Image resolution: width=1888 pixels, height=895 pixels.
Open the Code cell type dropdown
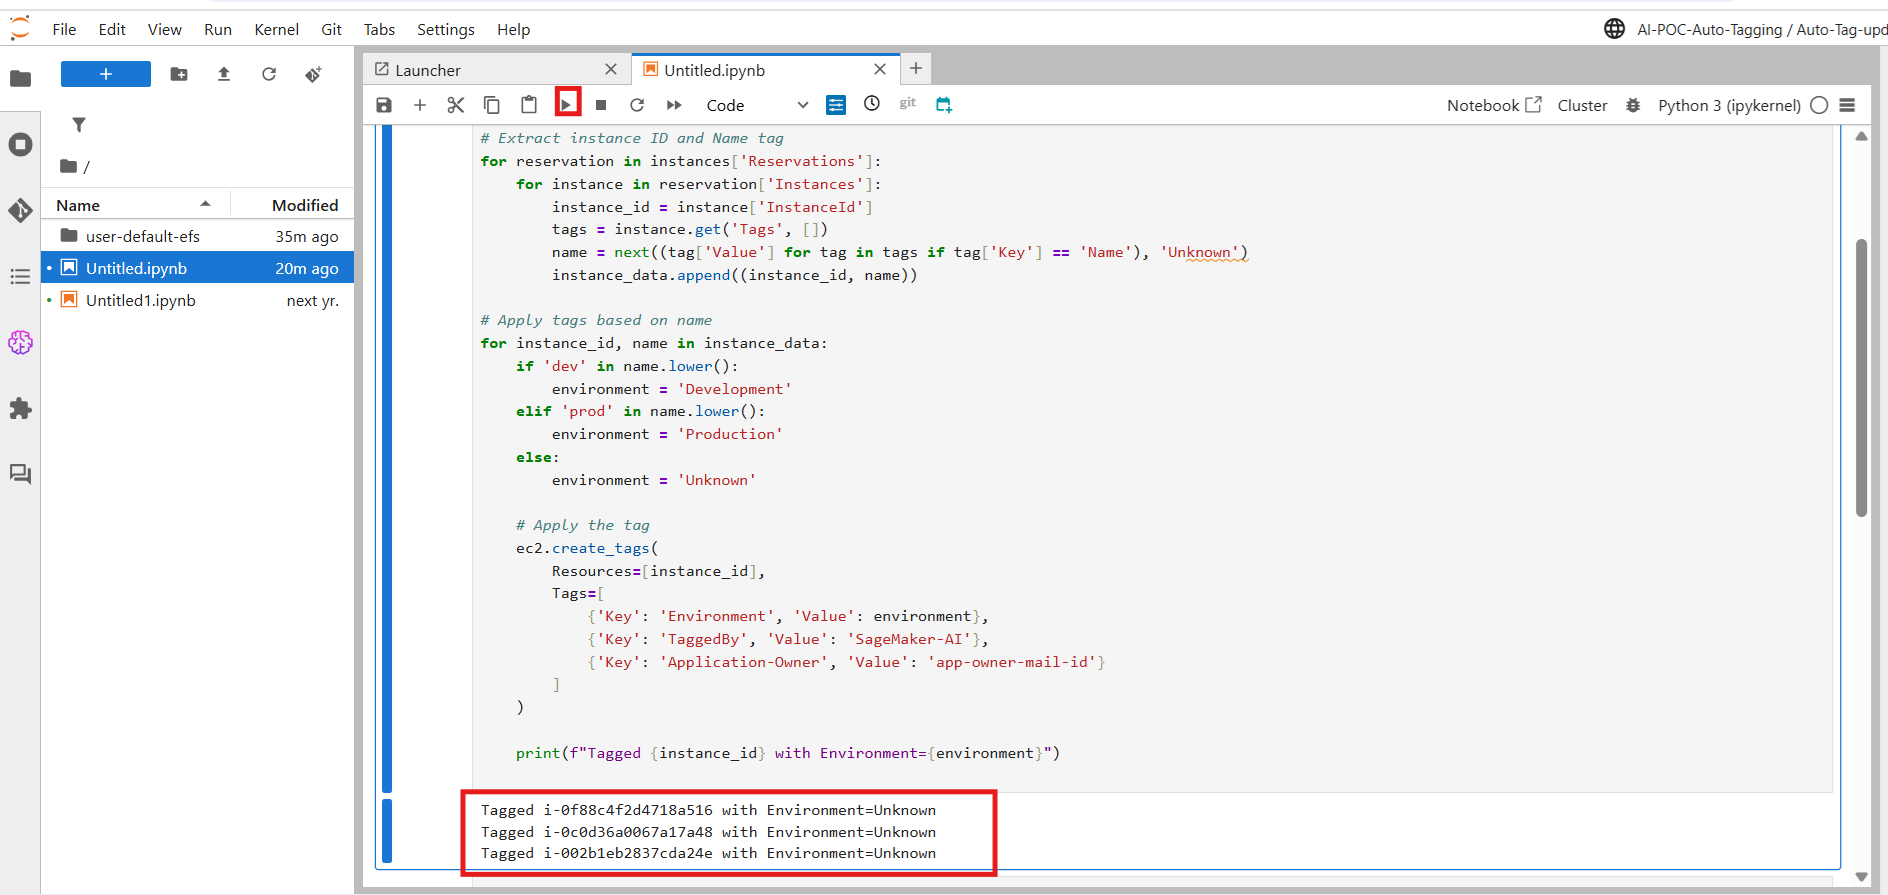pyautogui.click(x=757, y=105)
